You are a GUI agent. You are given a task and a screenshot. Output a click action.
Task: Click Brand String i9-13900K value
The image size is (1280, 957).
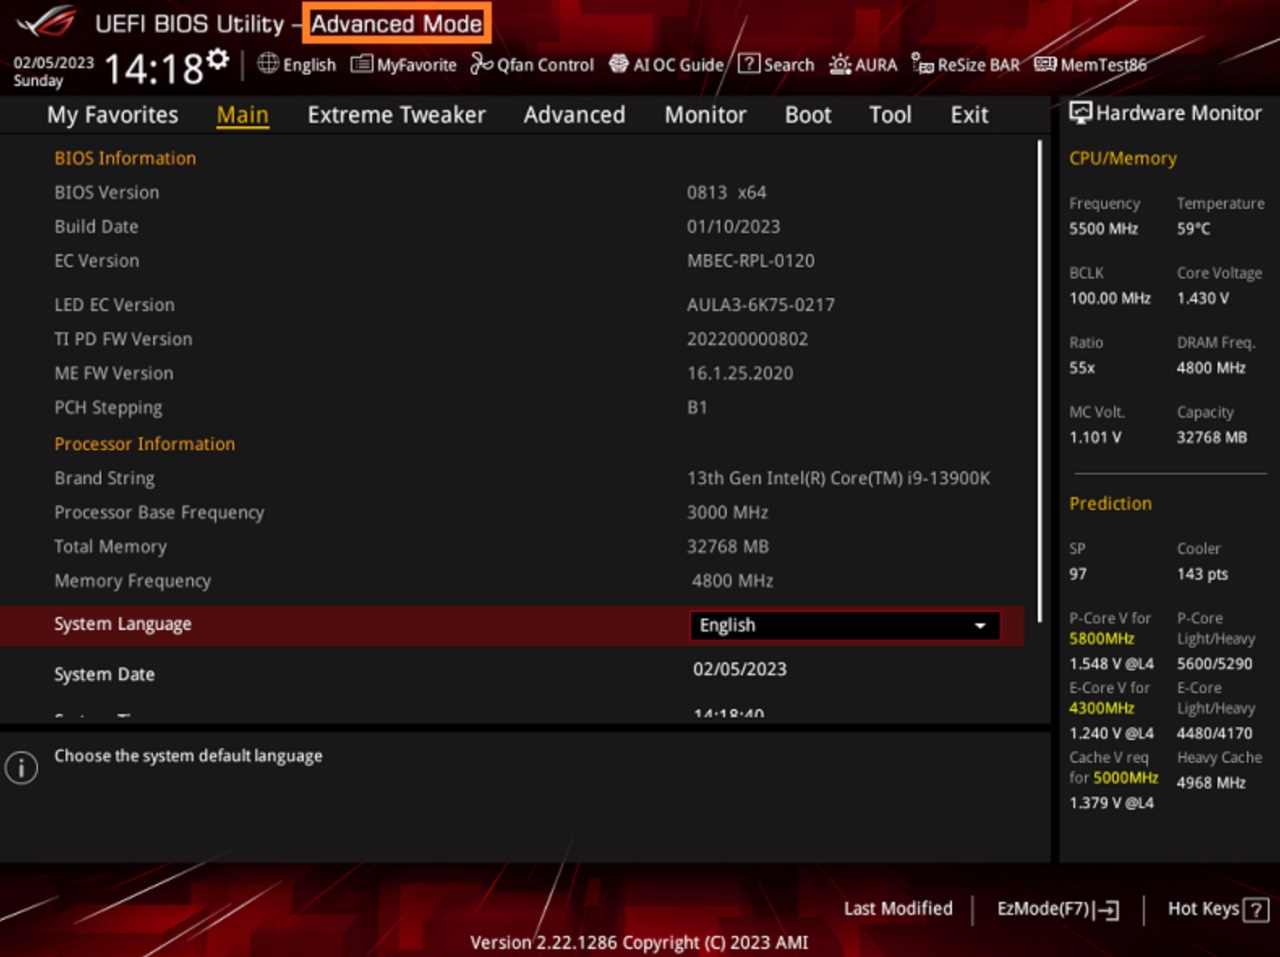[838, 478]
